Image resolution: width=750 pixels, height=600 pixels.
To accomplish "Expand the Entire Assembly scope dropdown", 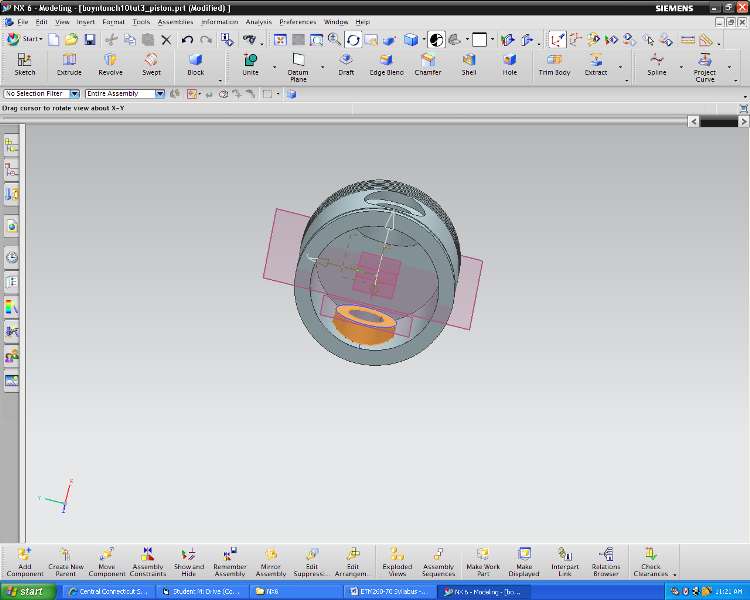I will pos(160,94).
